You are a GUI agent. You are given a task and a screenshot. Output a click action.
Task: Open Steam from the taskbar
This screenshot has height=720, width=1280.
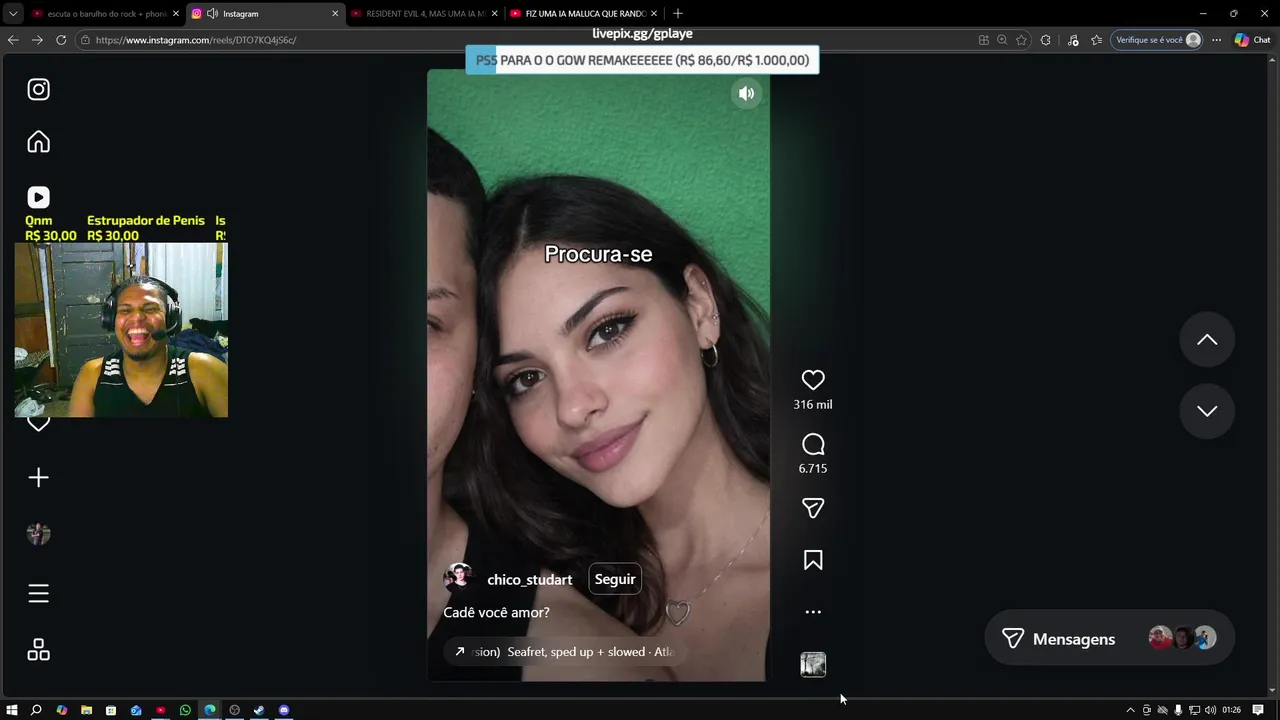[259, 710]
